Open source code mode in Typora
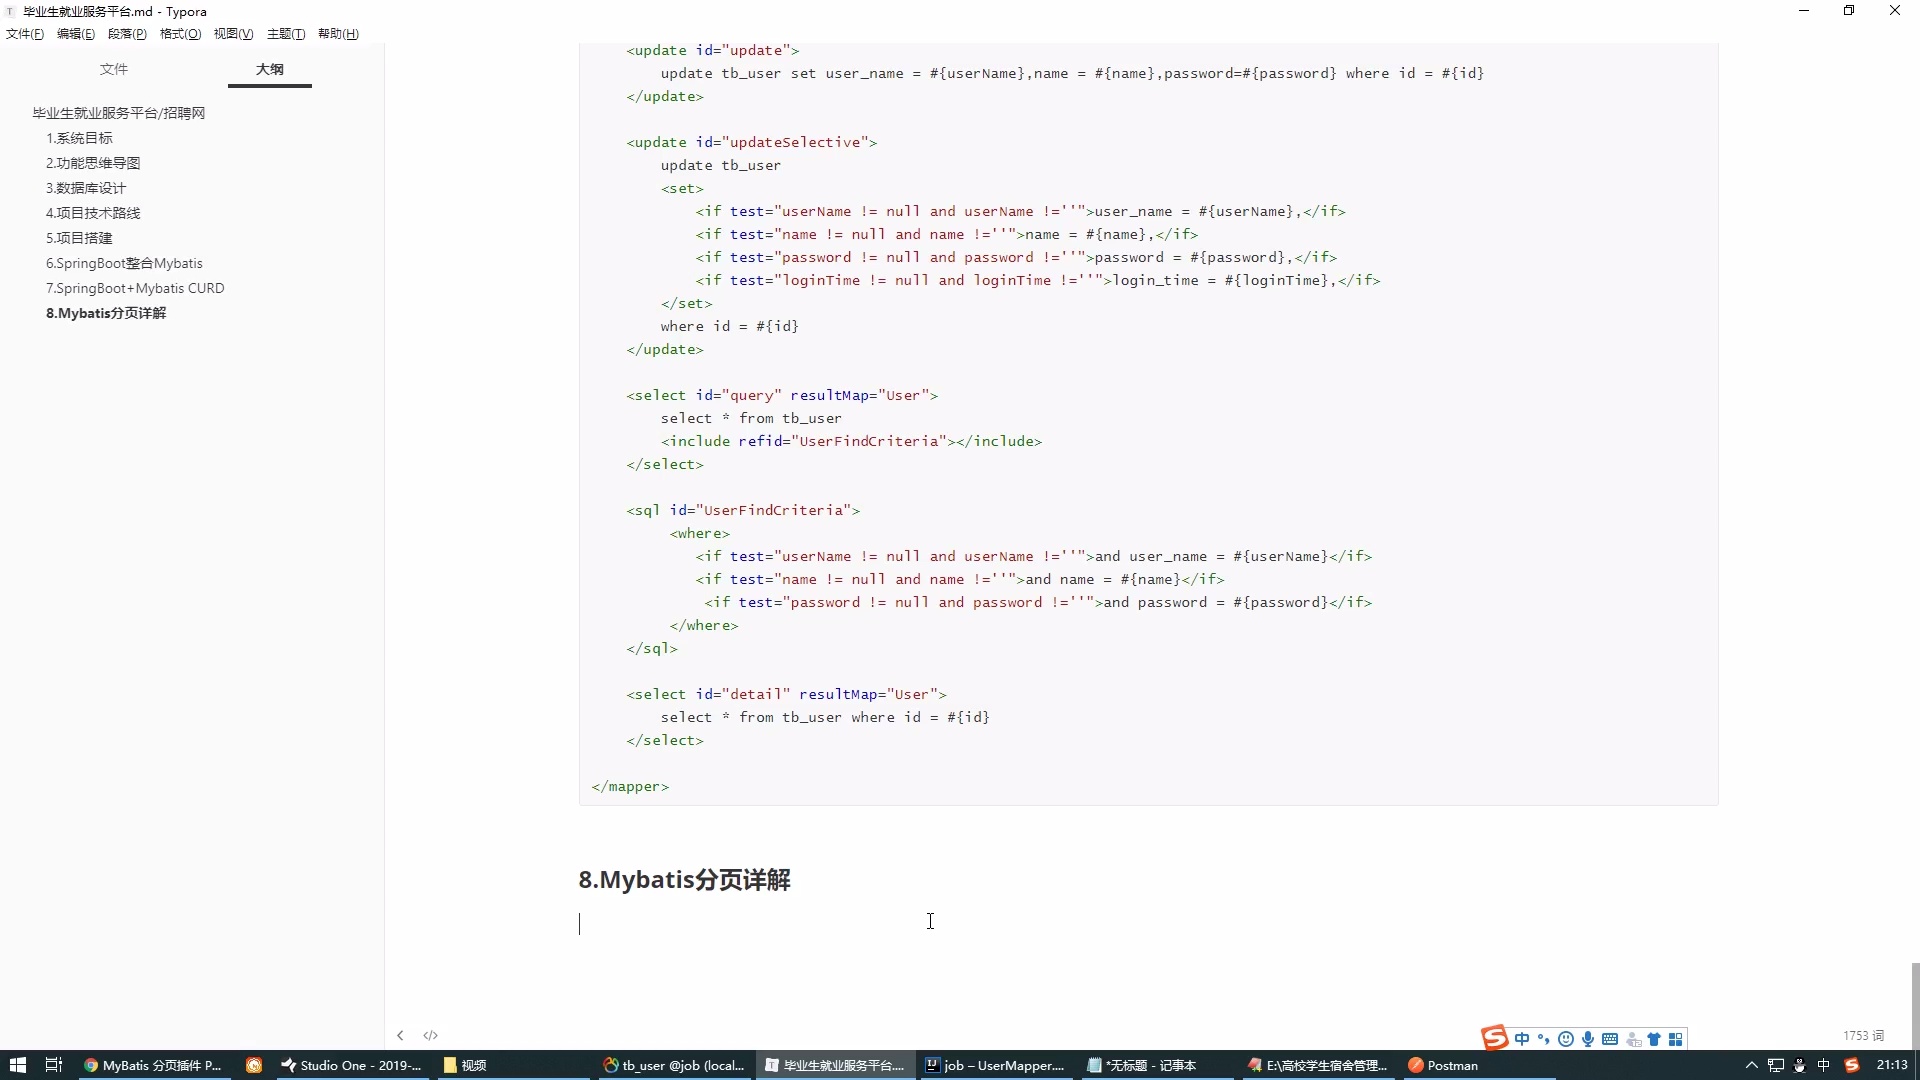Viewport: 1920px width, 1080px height. [x=430, y=1035]
